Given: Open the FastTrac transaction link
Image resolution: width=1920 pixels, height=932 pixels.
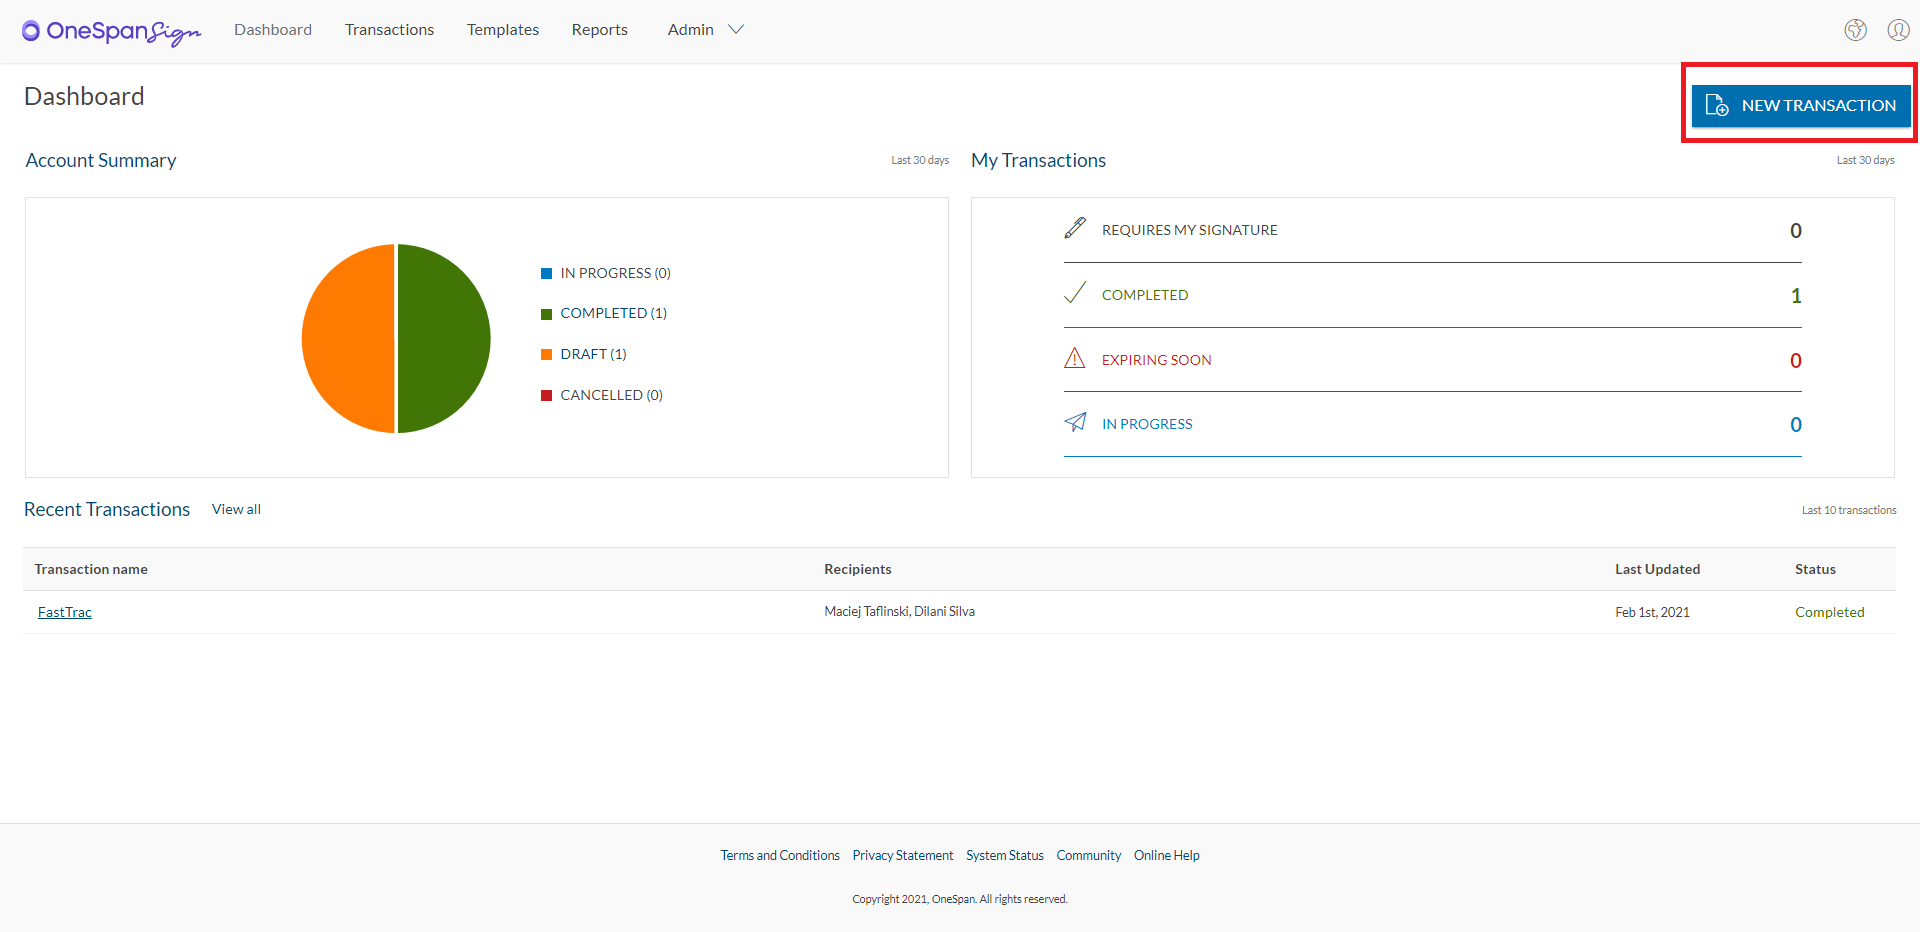Looking at the screenshot, I should tap(65, 612).
